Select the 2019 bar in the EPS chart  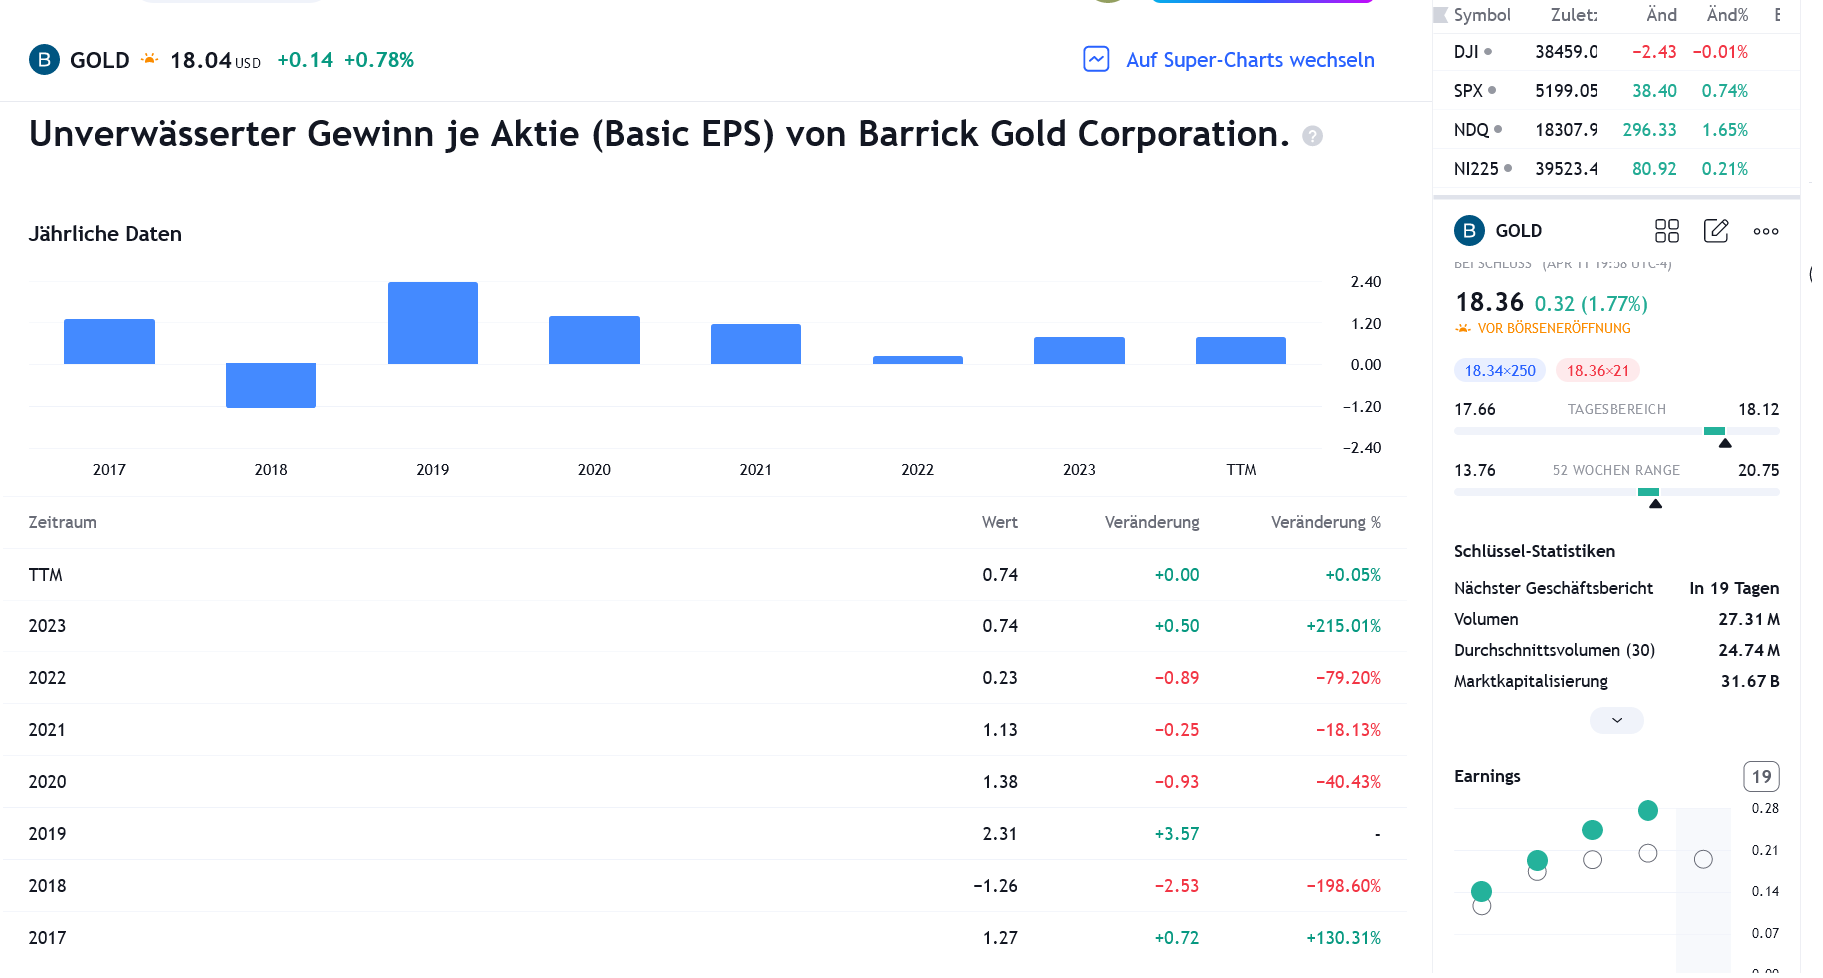(x=432, y=322)
